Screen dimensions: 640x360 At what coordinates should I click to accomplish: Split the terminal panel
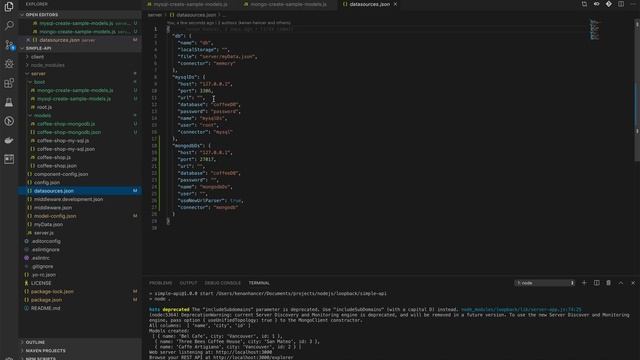(596, 283)
